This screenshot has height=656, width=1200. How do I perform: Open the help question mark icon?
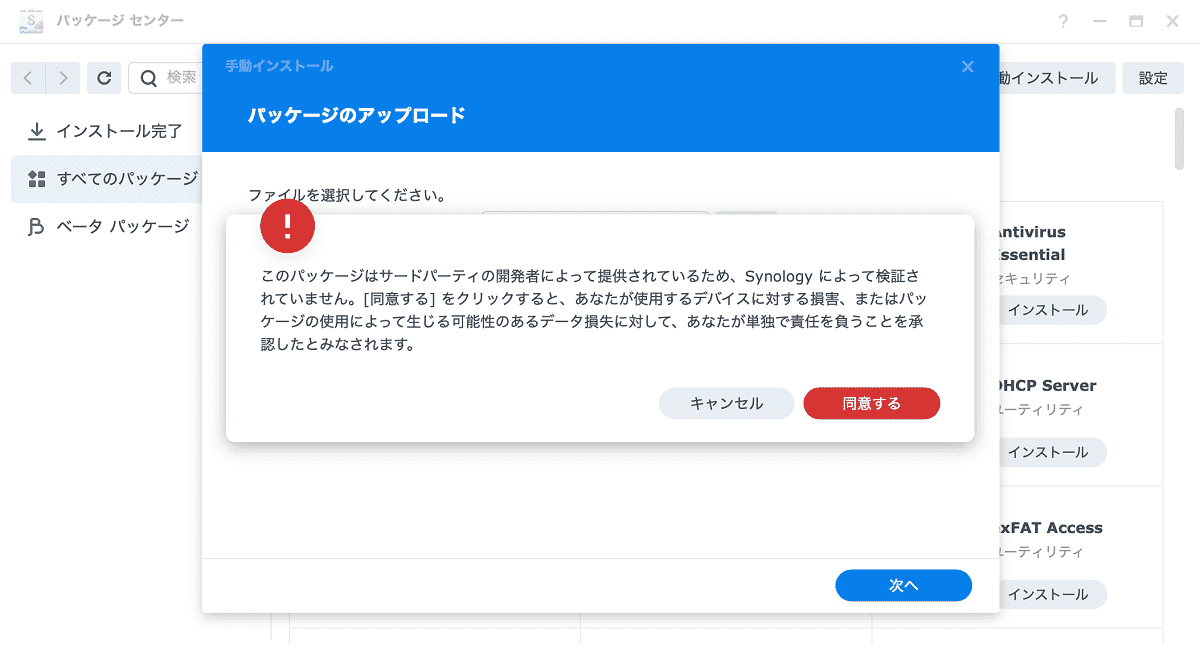click(x=1063, y=21)
